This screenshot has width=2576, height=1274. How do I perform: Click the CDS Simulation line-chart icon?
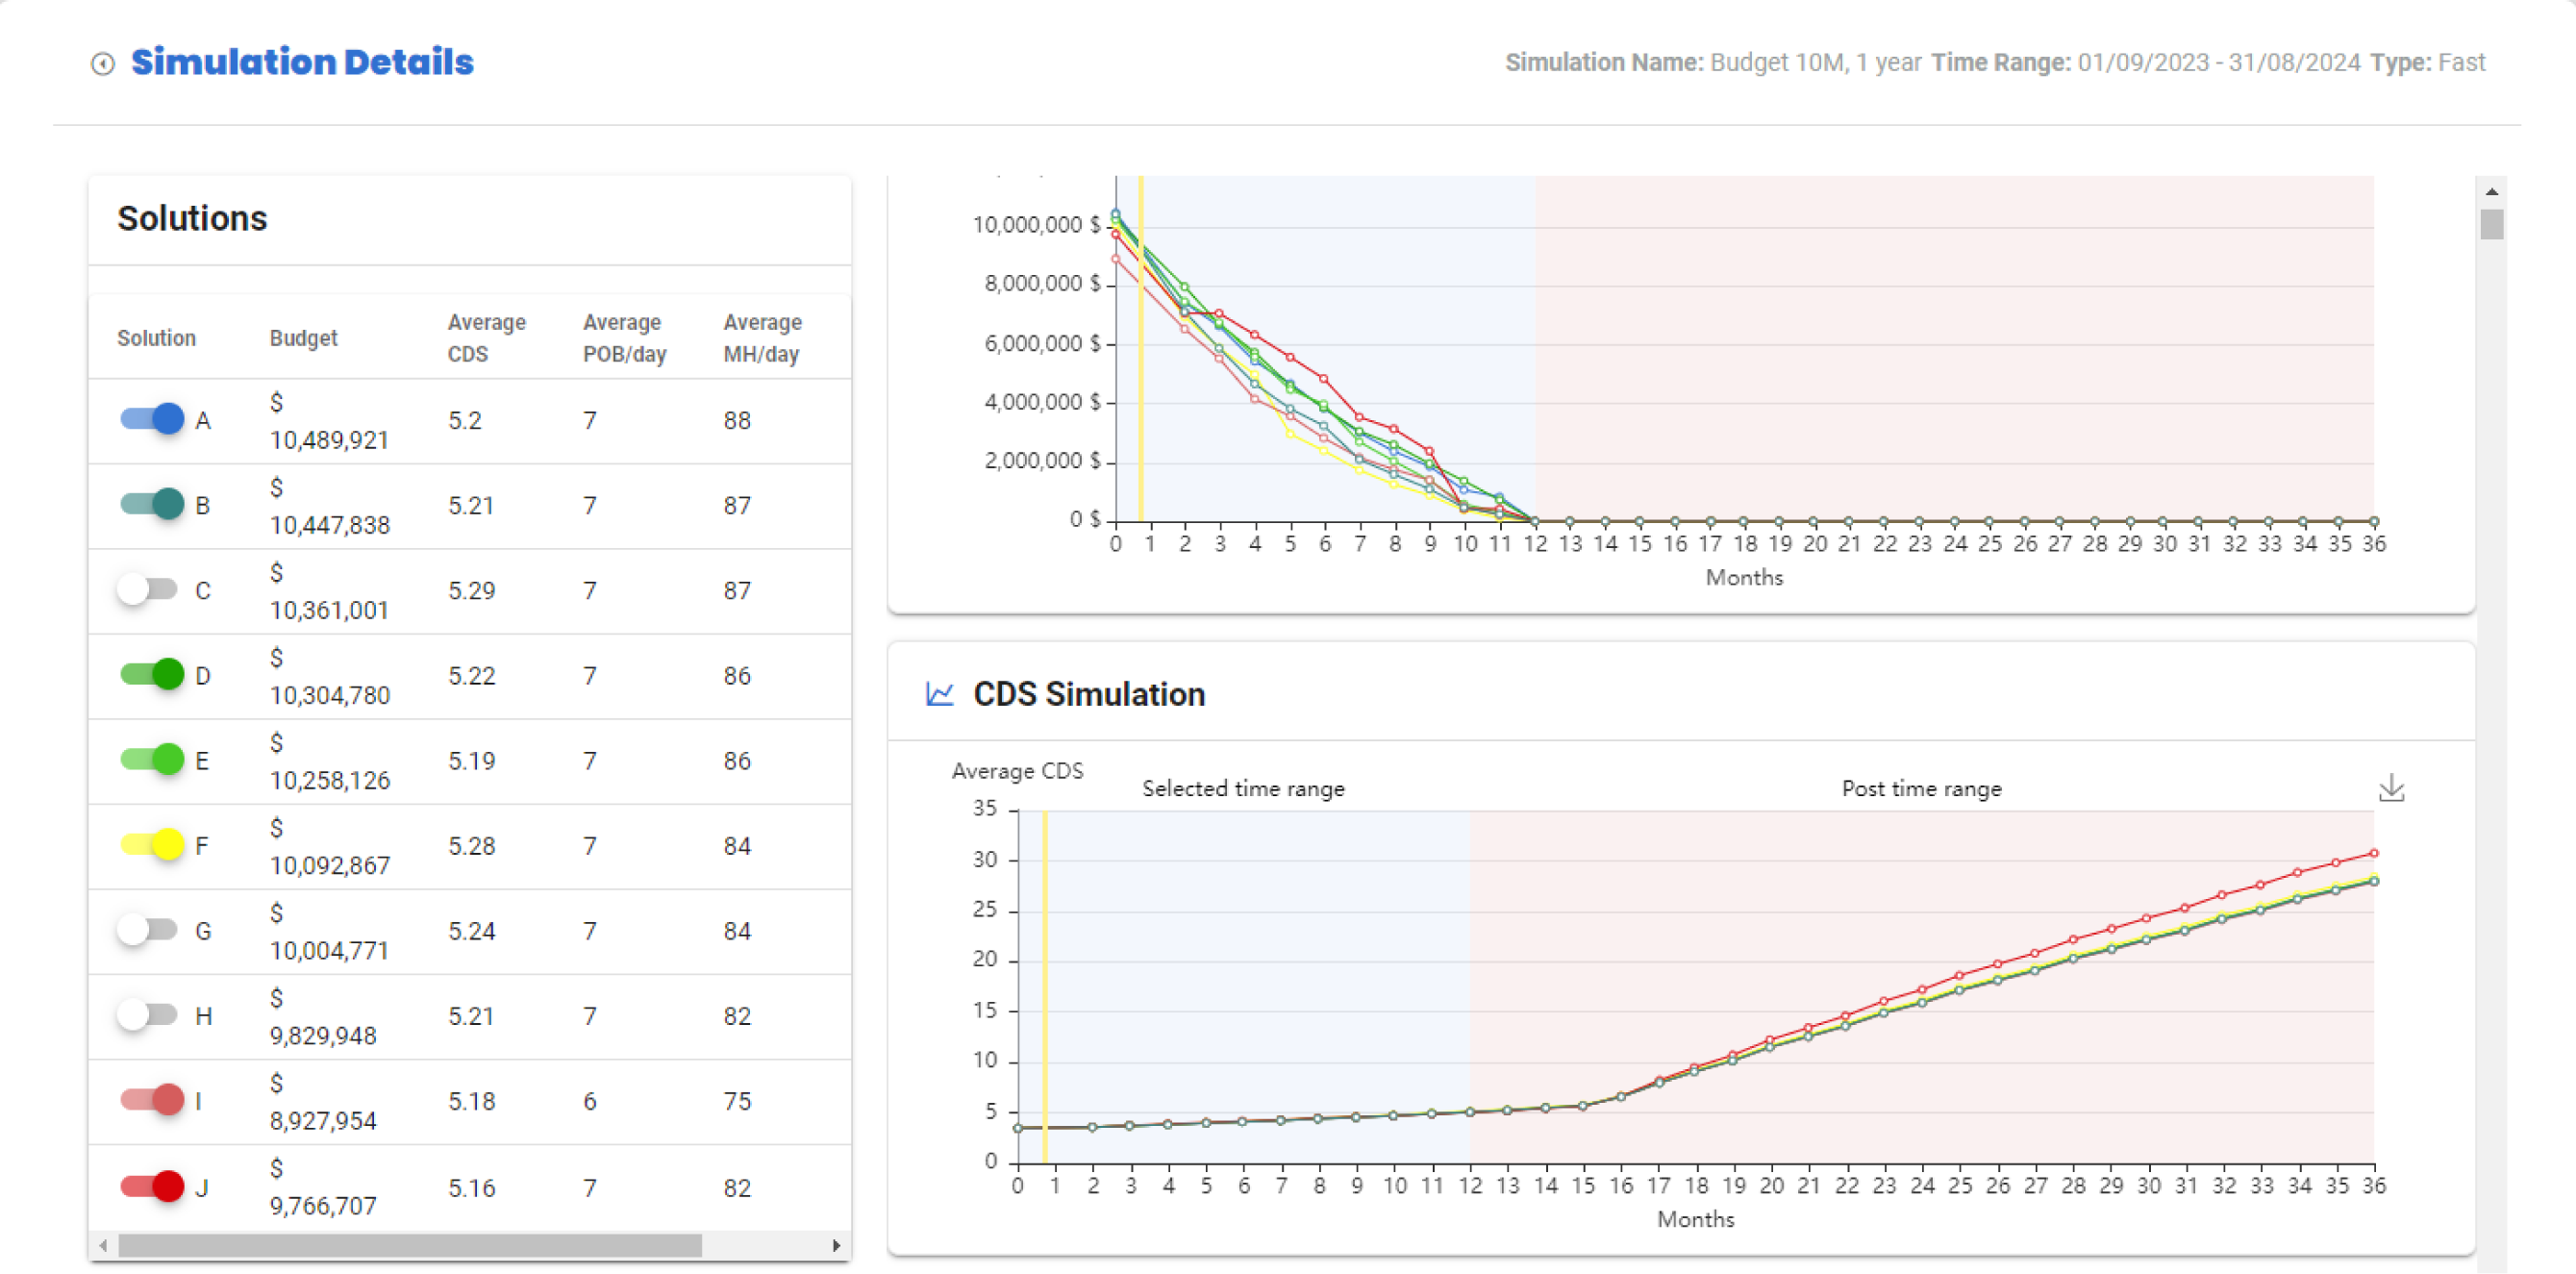939,694
